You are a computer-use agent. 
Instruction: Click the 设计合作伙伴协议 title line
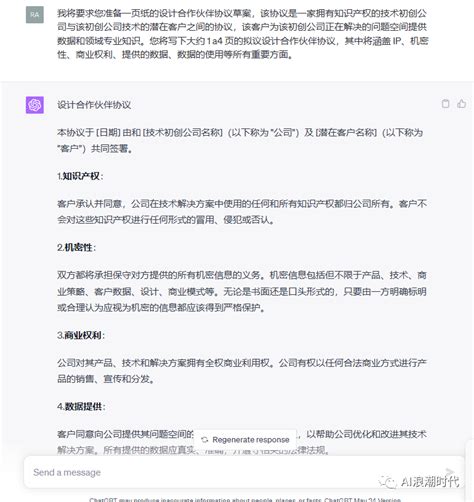point(94,105)
